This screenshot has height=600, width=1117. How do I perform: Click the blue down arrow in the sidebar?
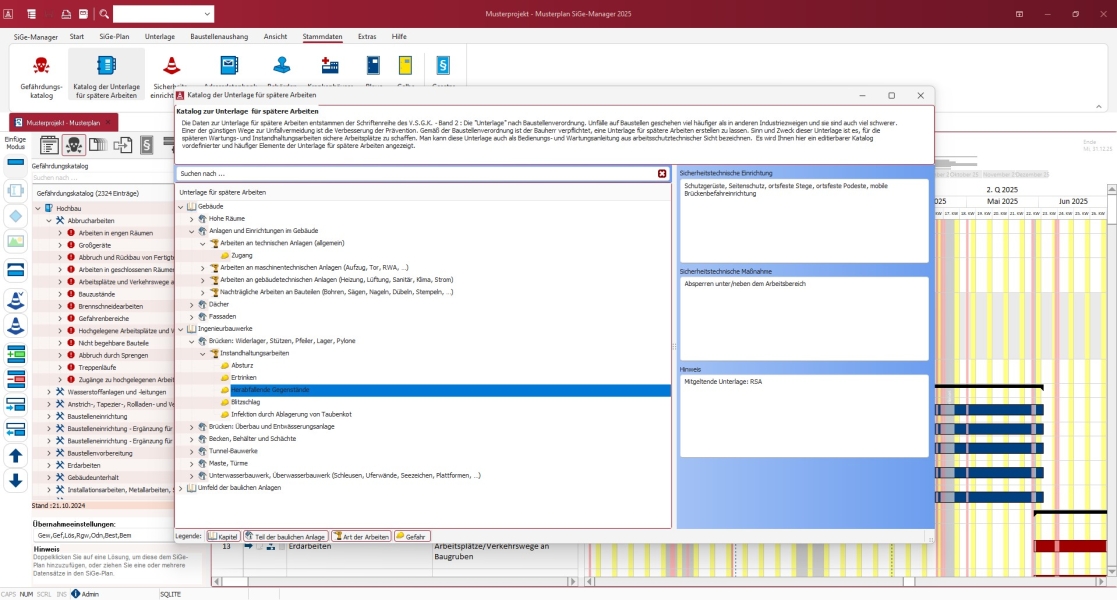pos(16,481)
